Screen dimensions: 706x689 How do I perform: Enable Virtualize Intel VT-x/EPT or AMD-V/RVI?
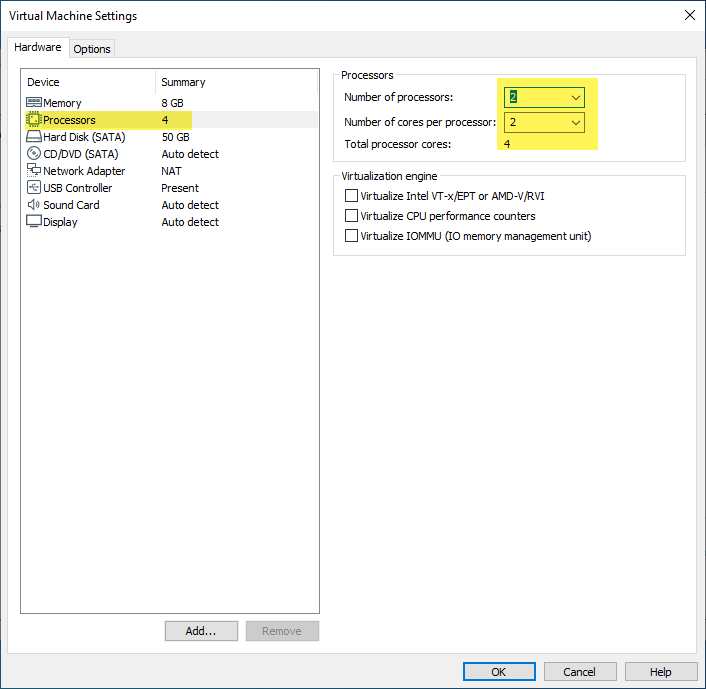point(351,196)
